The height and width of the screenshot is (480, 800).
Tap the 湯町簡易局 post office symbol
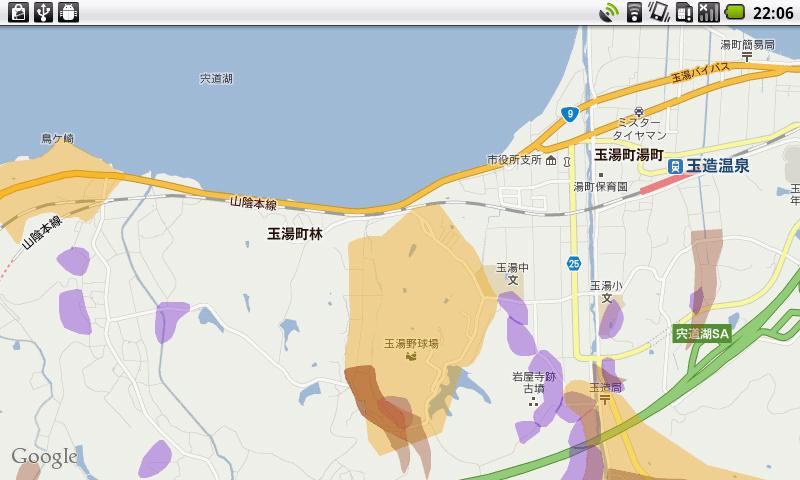click(x=747, y=57)
